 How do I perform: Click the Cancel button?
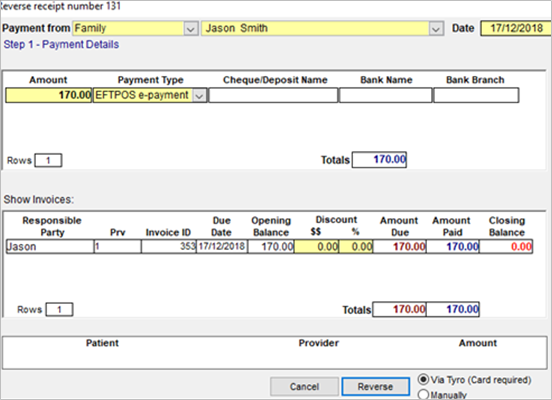click(304, 386)
